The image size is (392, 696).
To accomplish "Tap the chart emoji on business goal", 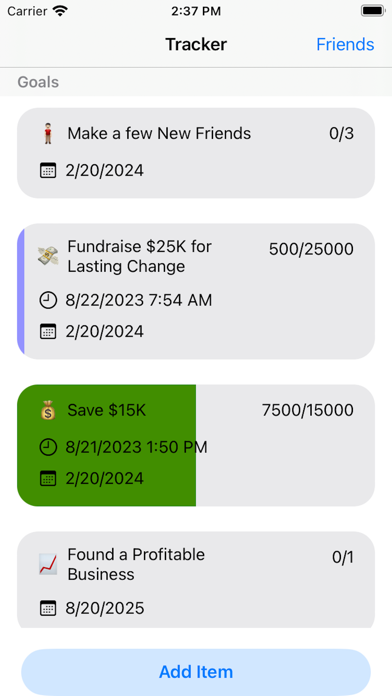I will [48, 565].
